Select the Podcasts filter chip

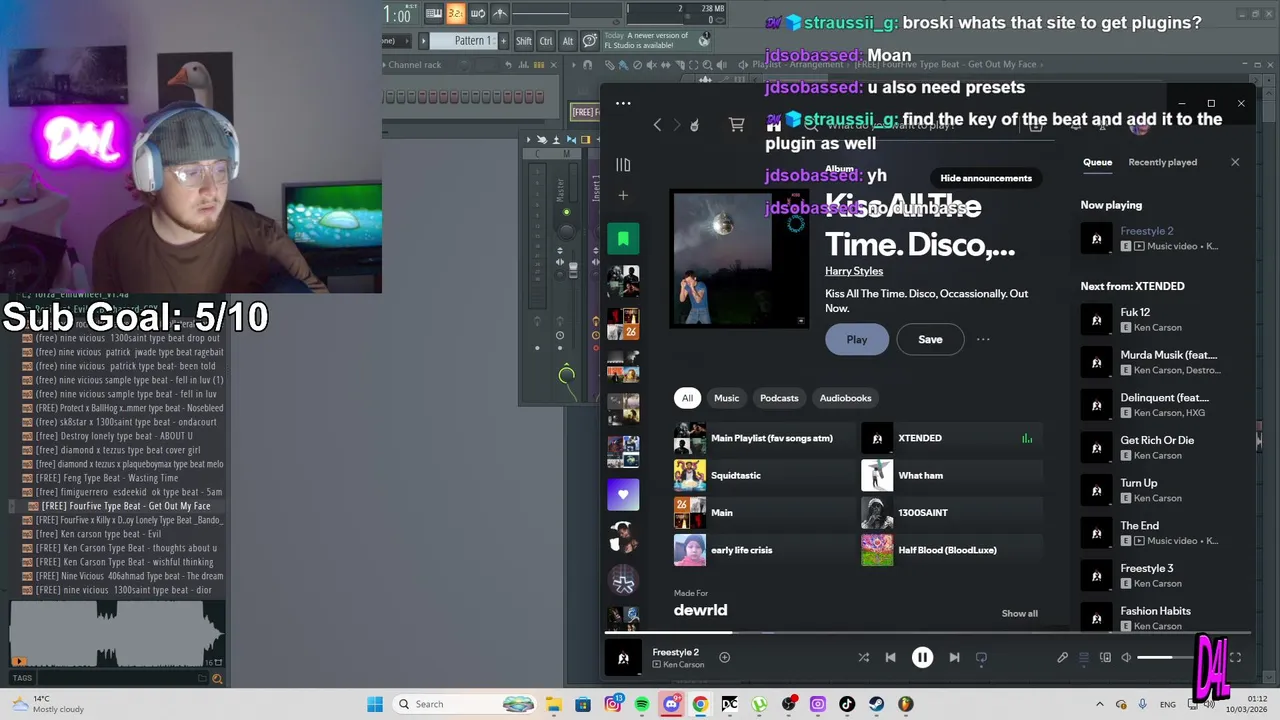[x=779, y=398]
